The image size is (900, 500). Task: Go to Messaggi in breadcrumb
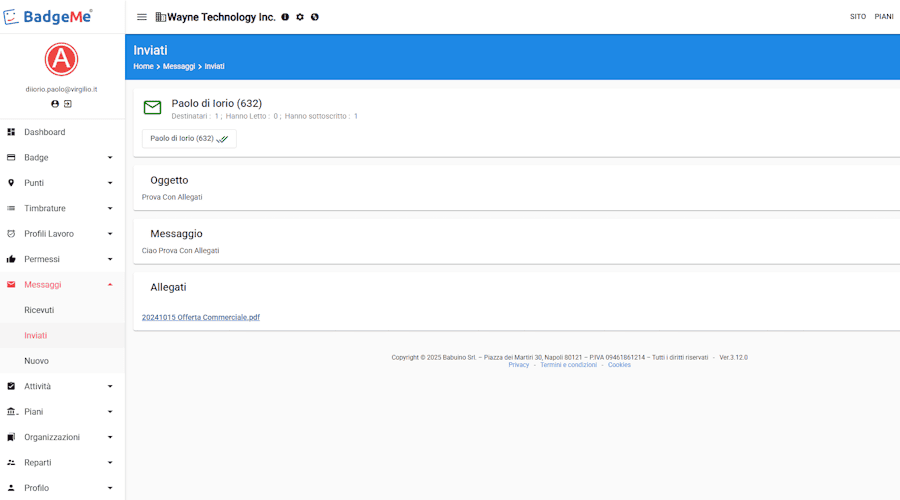(179, 67)
